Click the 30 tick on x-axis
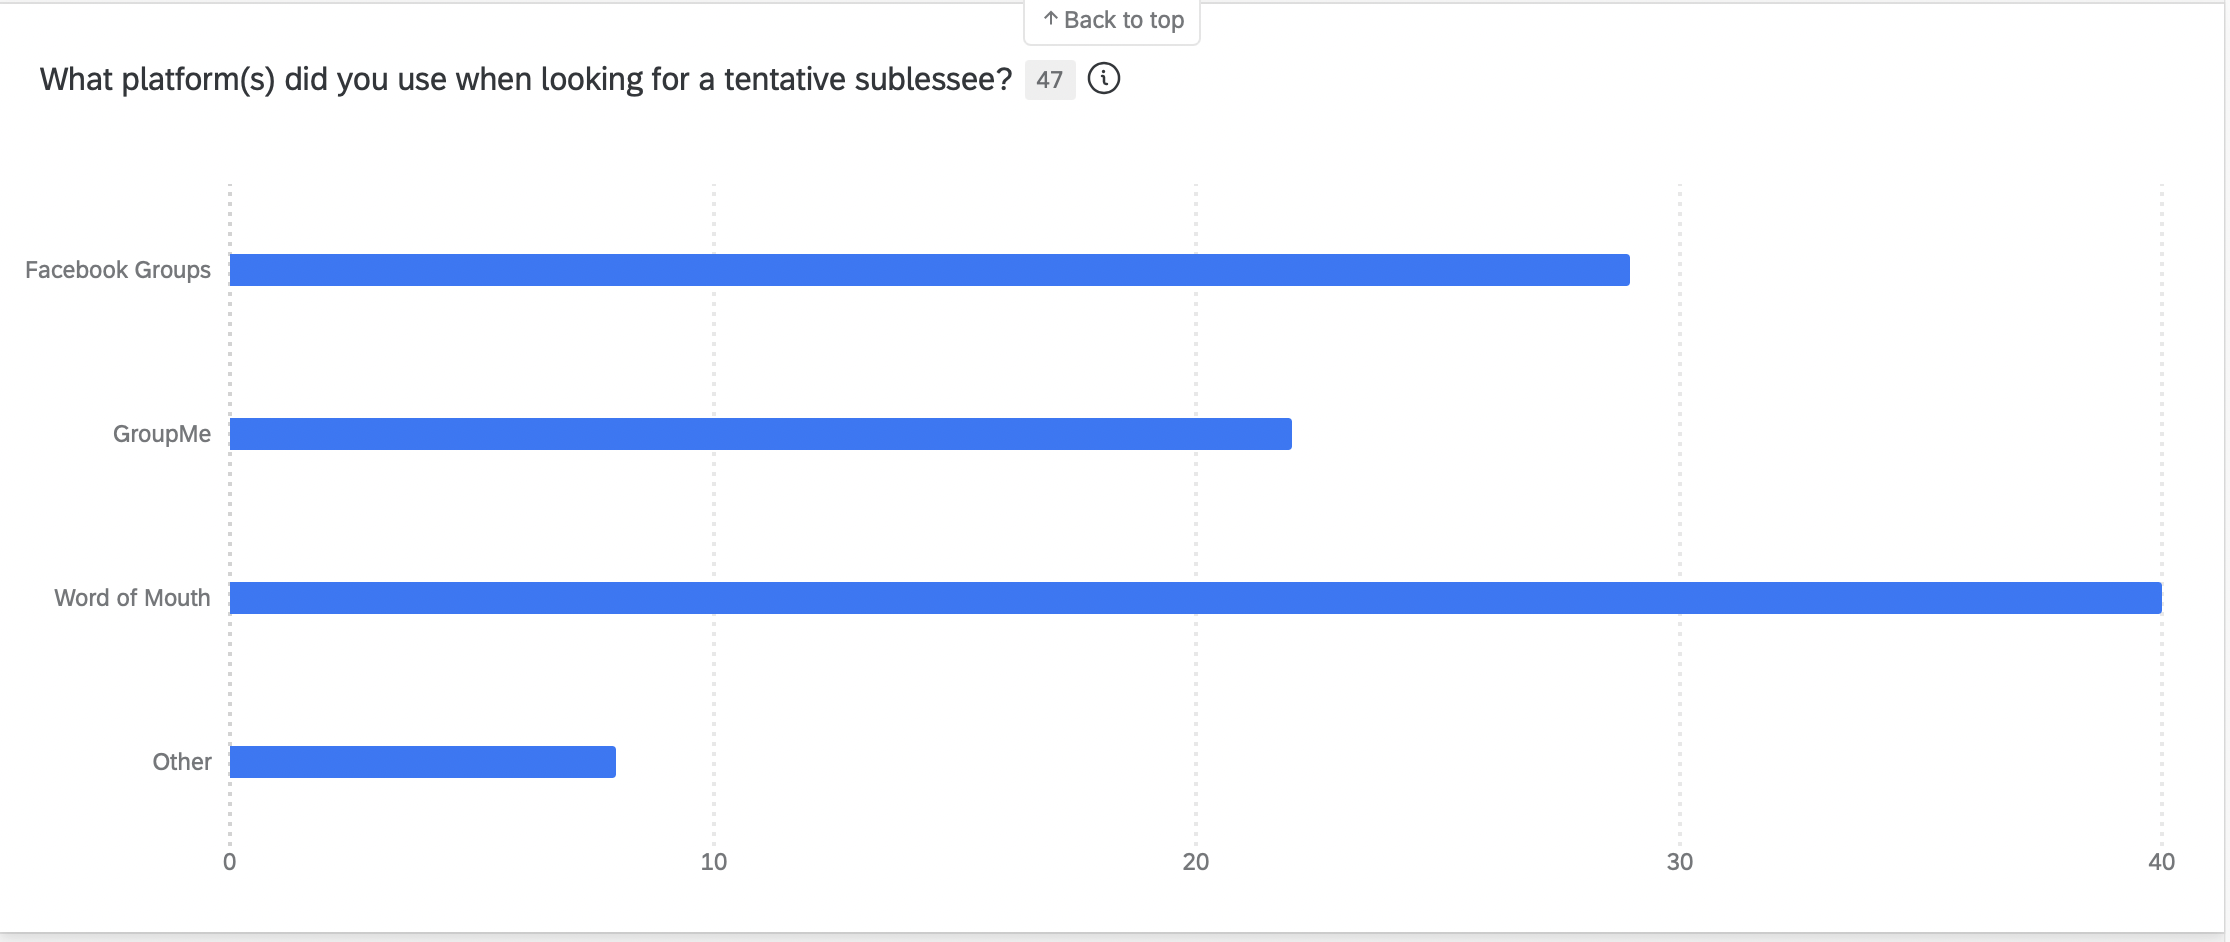The width and height of the screenshot is (2230, 942). 1680,862
